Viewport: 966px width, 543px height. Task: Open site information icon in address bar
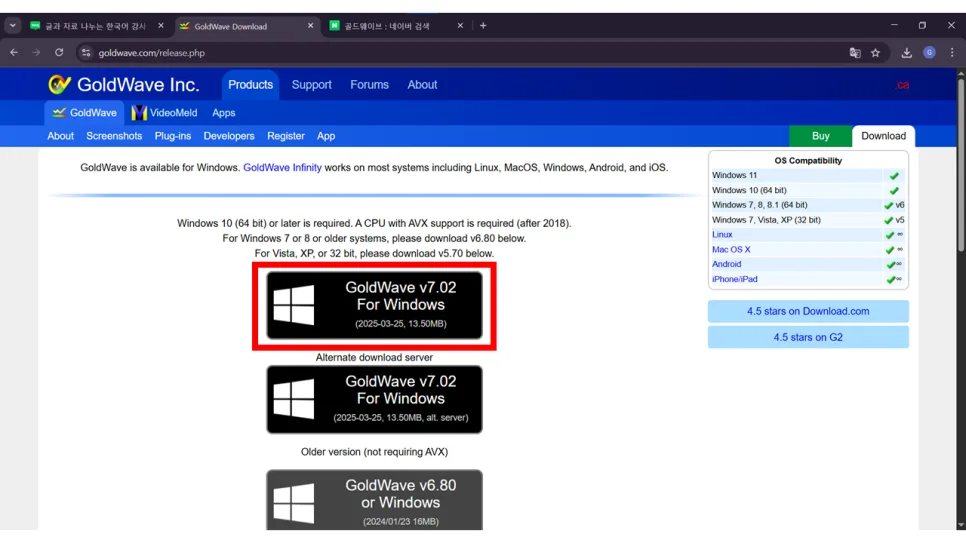86,53
